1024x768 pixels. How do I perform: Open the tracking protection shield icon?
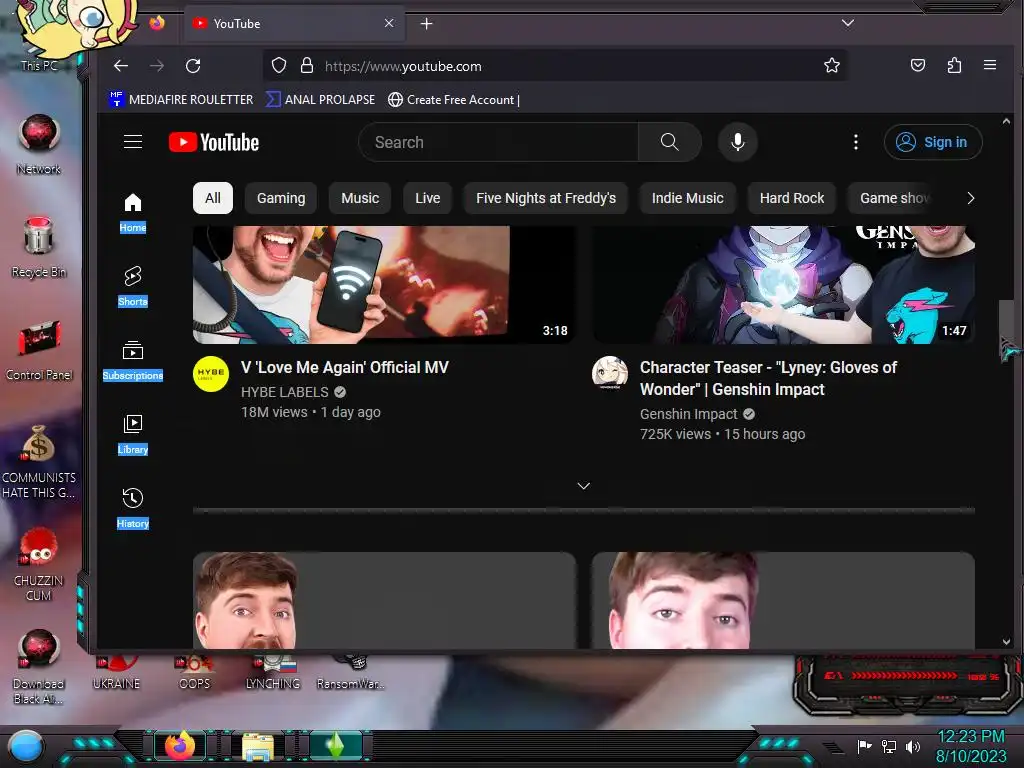(x=279, y=65)
